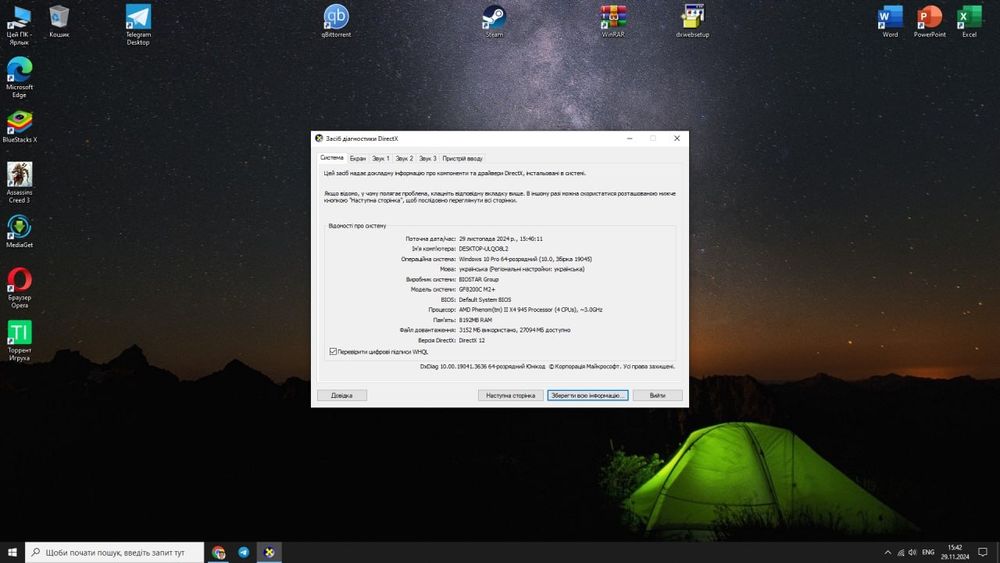The height and width of the screenshot is (563, 1000).
Task: Switch to the Звук 1 tab
Action: 381,158
